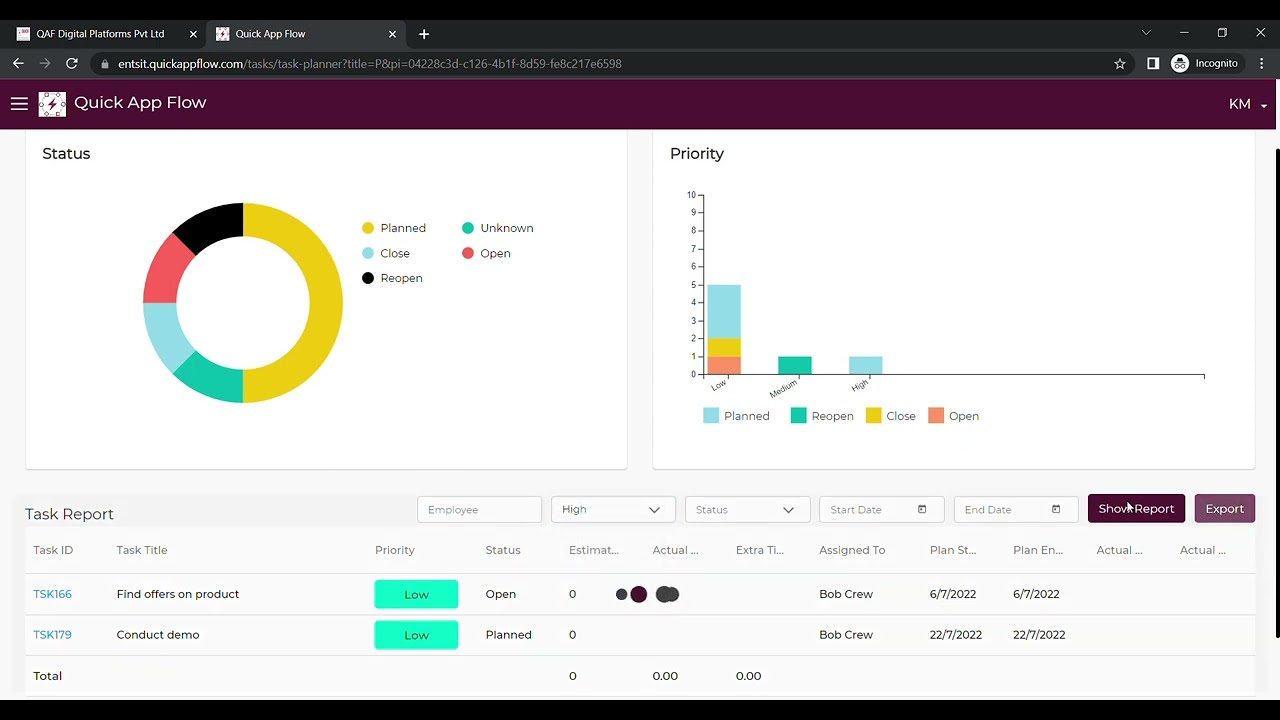The image size is (1280, 720).
Task: Sort by the Priority column header
Action: pos(395,550)
